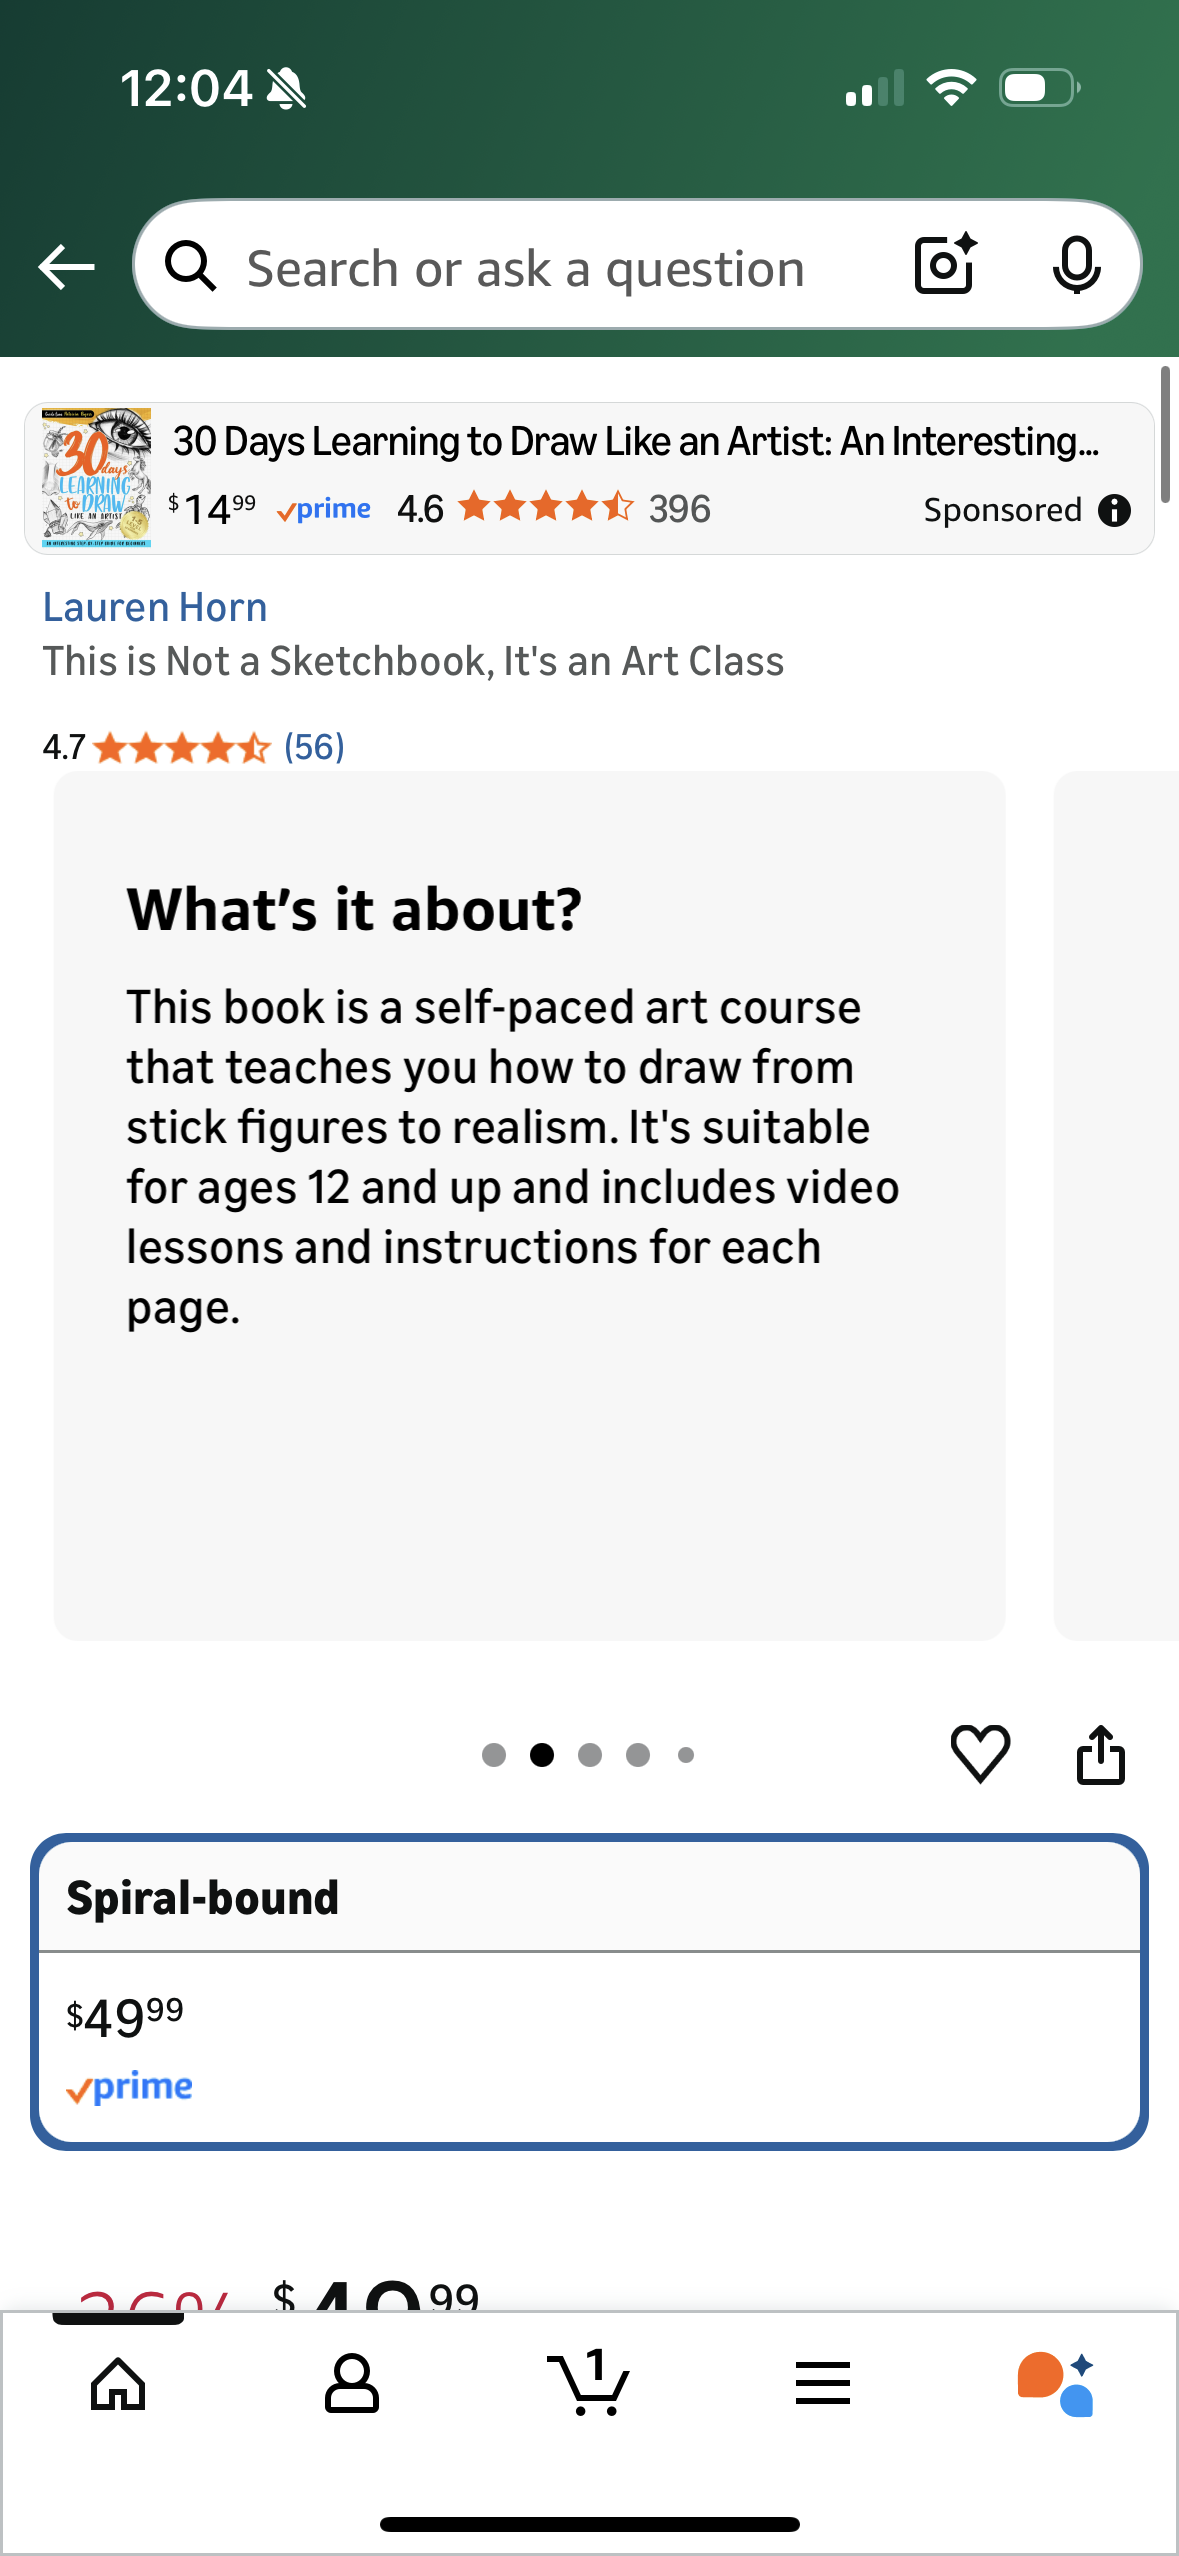1179x2556 pixels.
Task: Open shopping cart
Action: (x=589, y=2384)
